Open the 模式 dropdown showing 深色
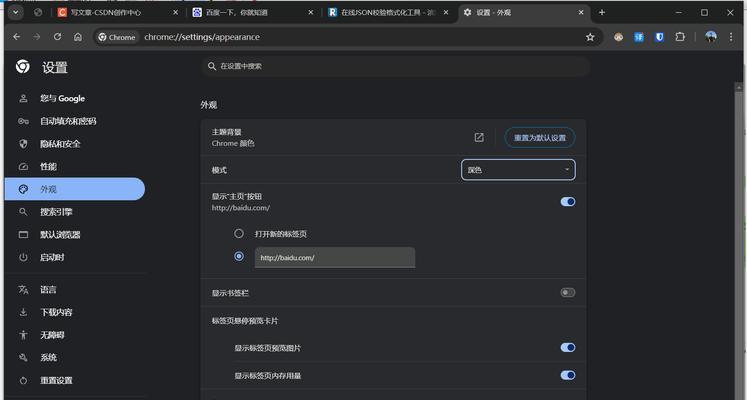747x400 pixels. (518, 170)
